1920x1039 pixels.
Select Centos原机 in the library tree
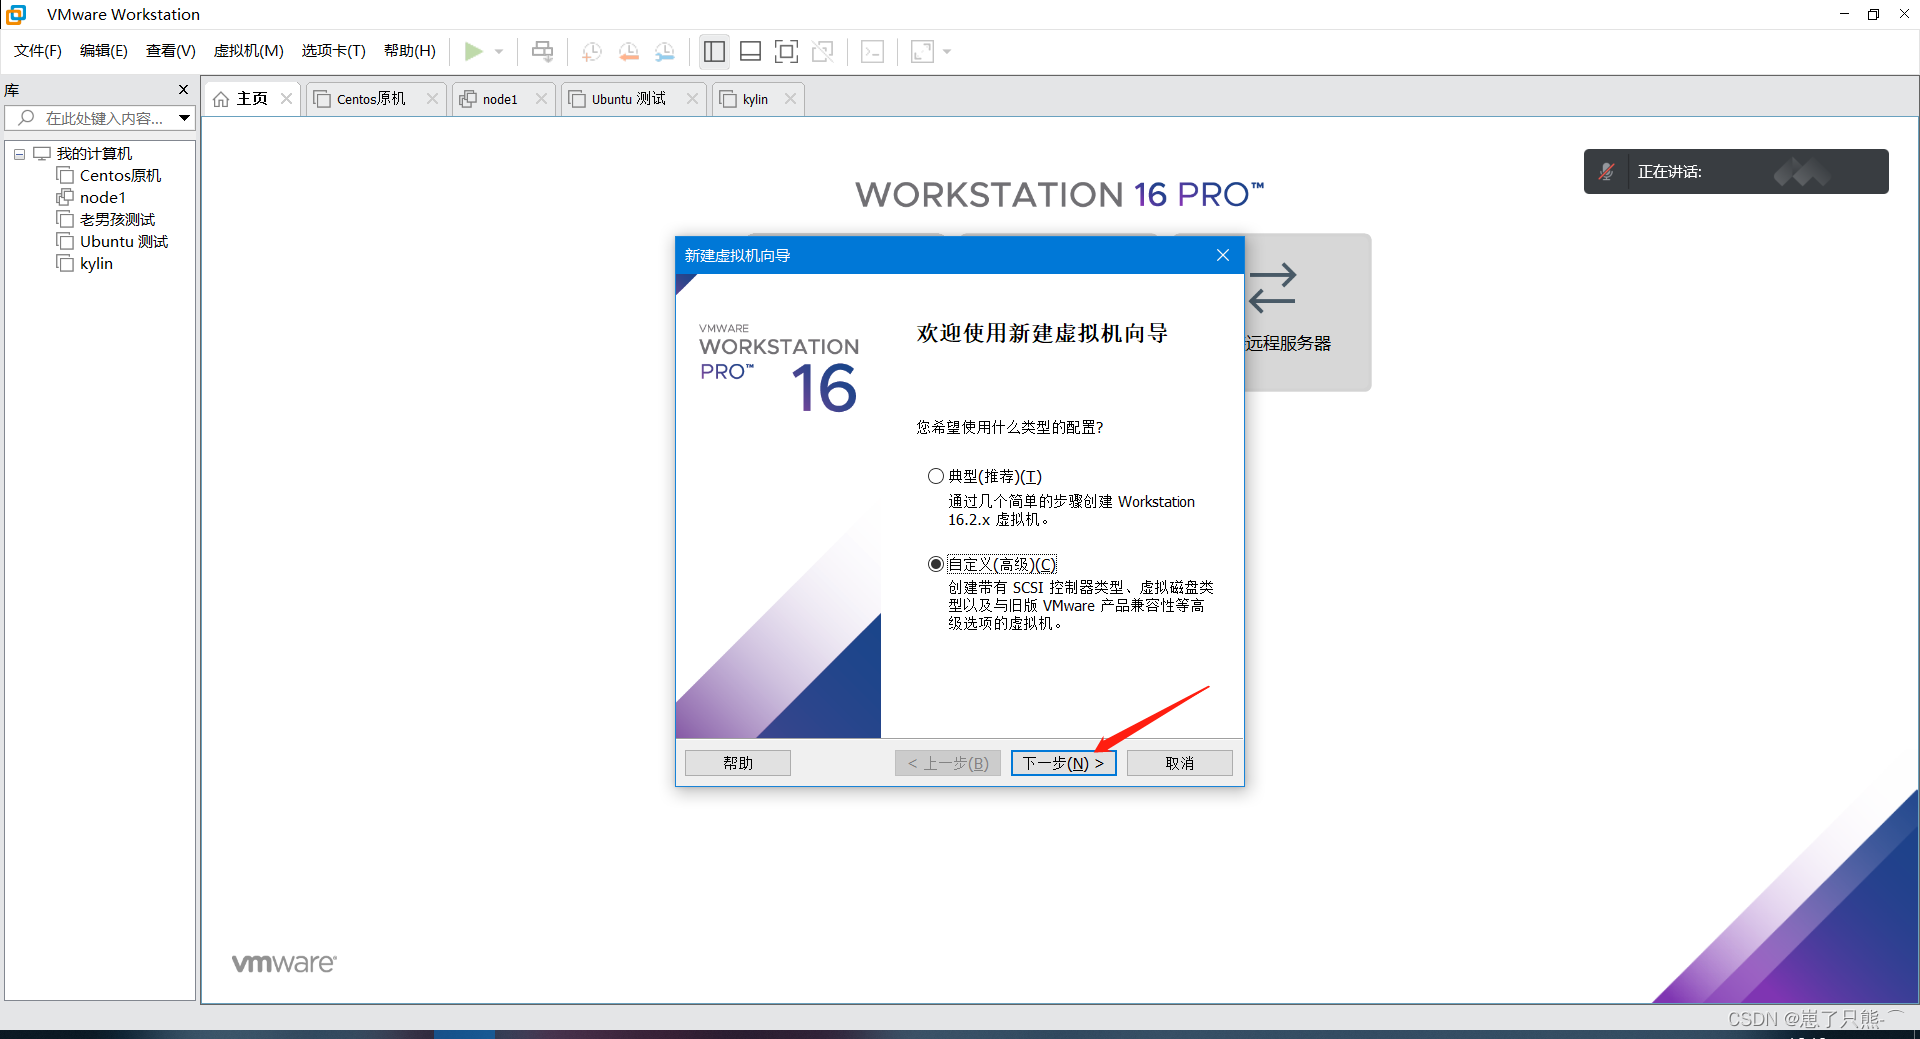[x=120, y=176]
